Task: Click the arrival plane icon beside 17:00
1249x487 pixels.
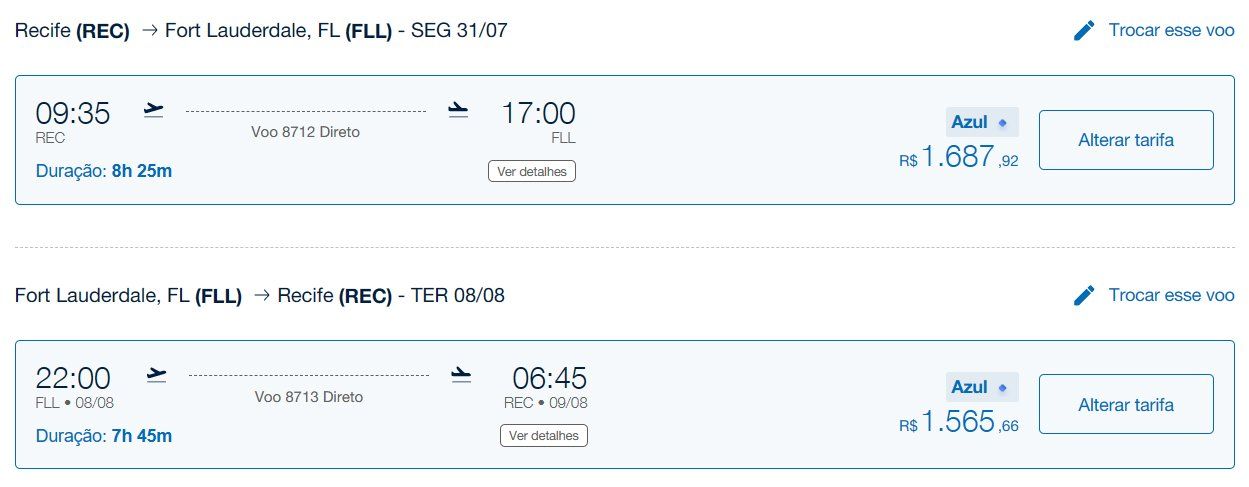Action: [x=458, y=110]
